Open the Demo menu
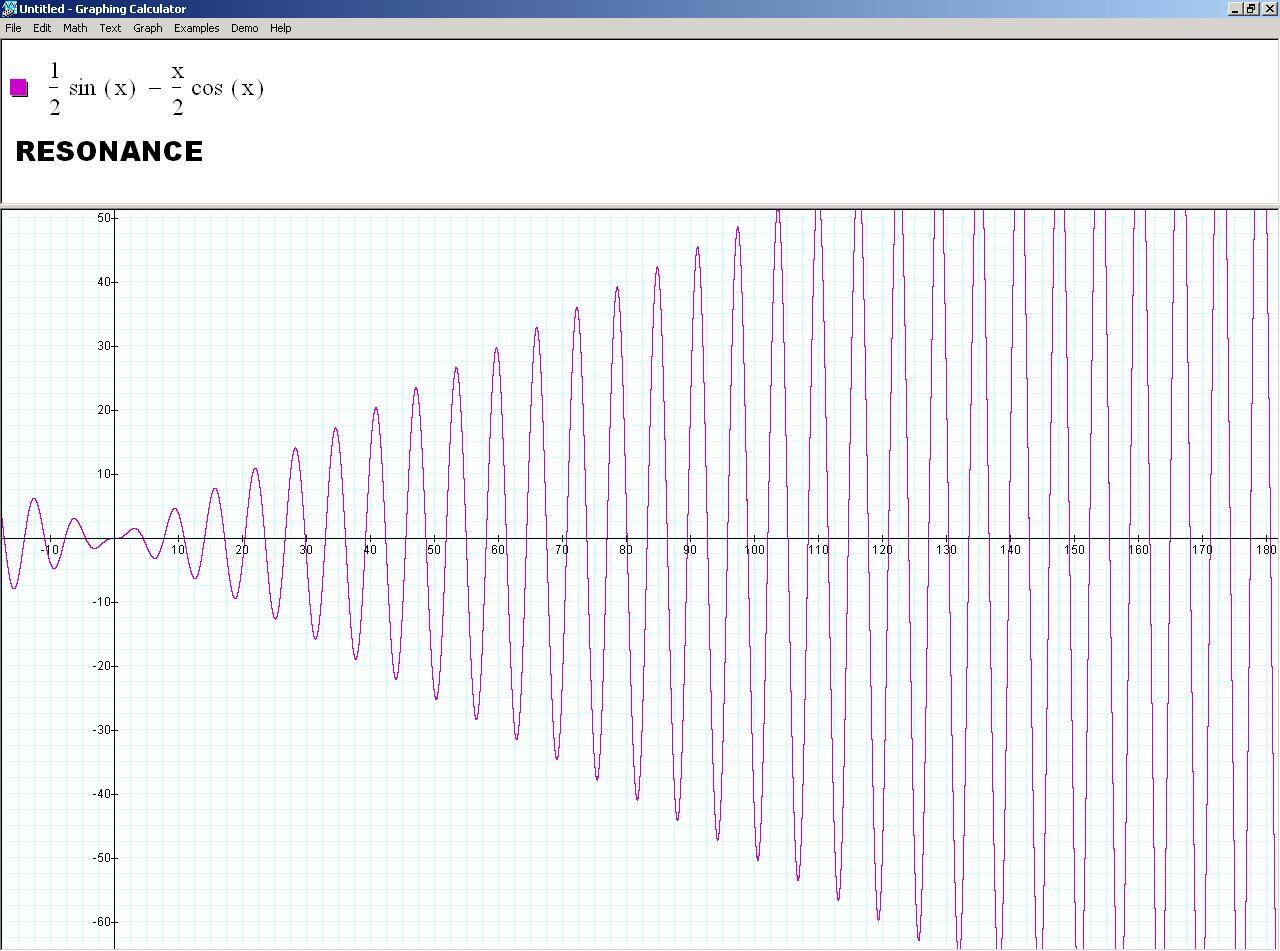 (x=244, y=28)
